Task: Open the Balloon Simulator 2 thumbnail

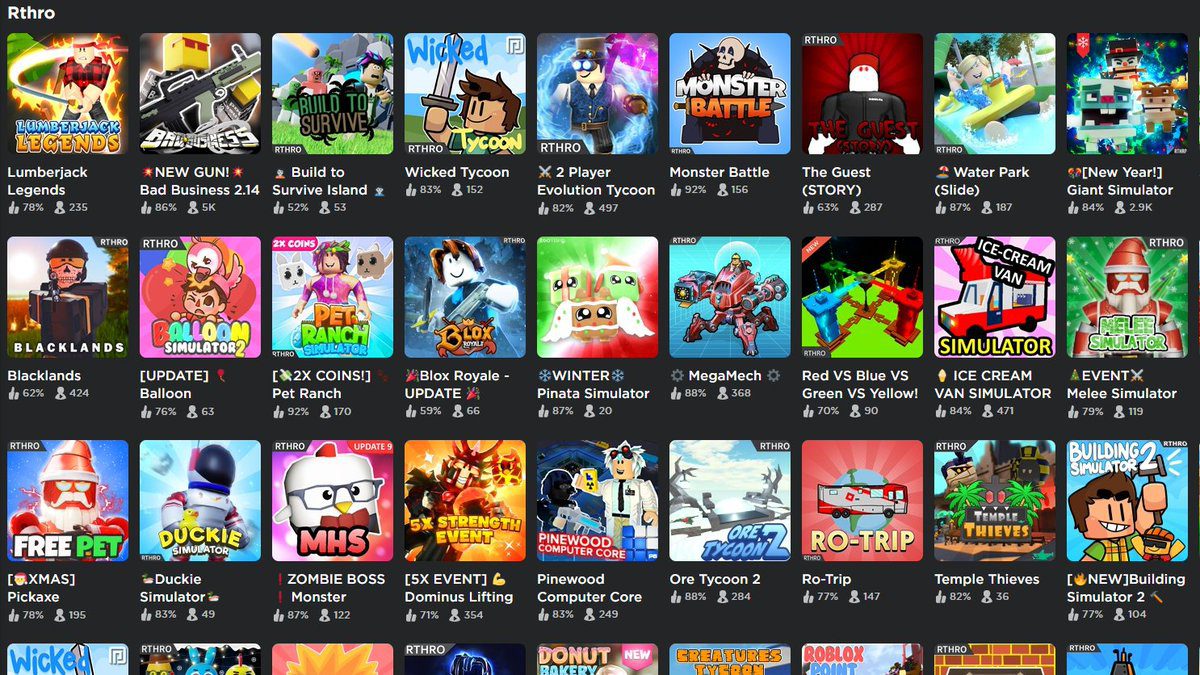Action: (200, 297)
